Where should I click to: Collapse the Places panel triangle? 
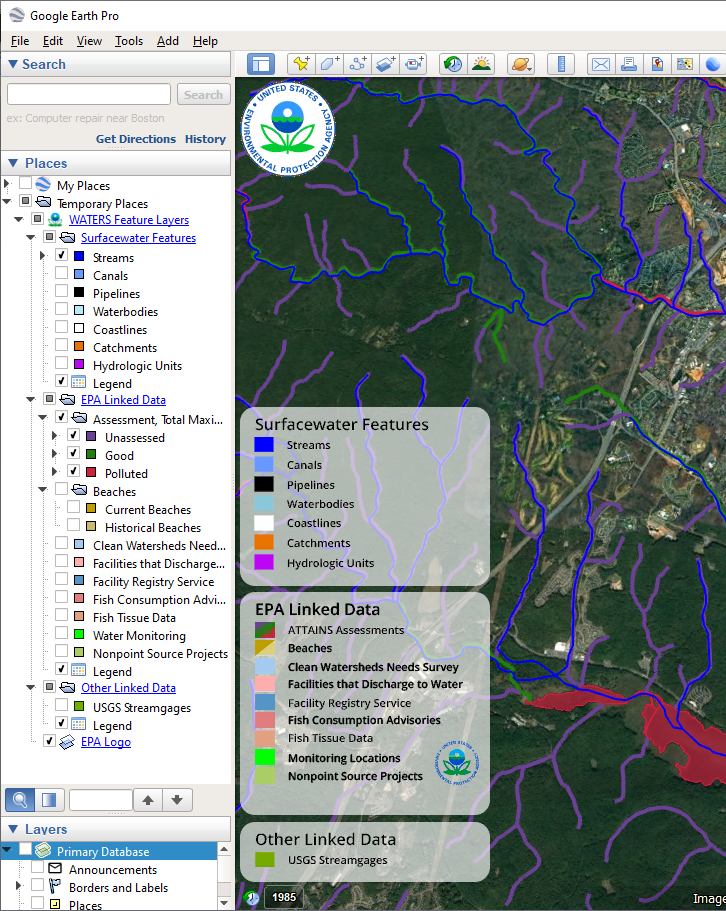pyautogui.click(x=13, y=163)
